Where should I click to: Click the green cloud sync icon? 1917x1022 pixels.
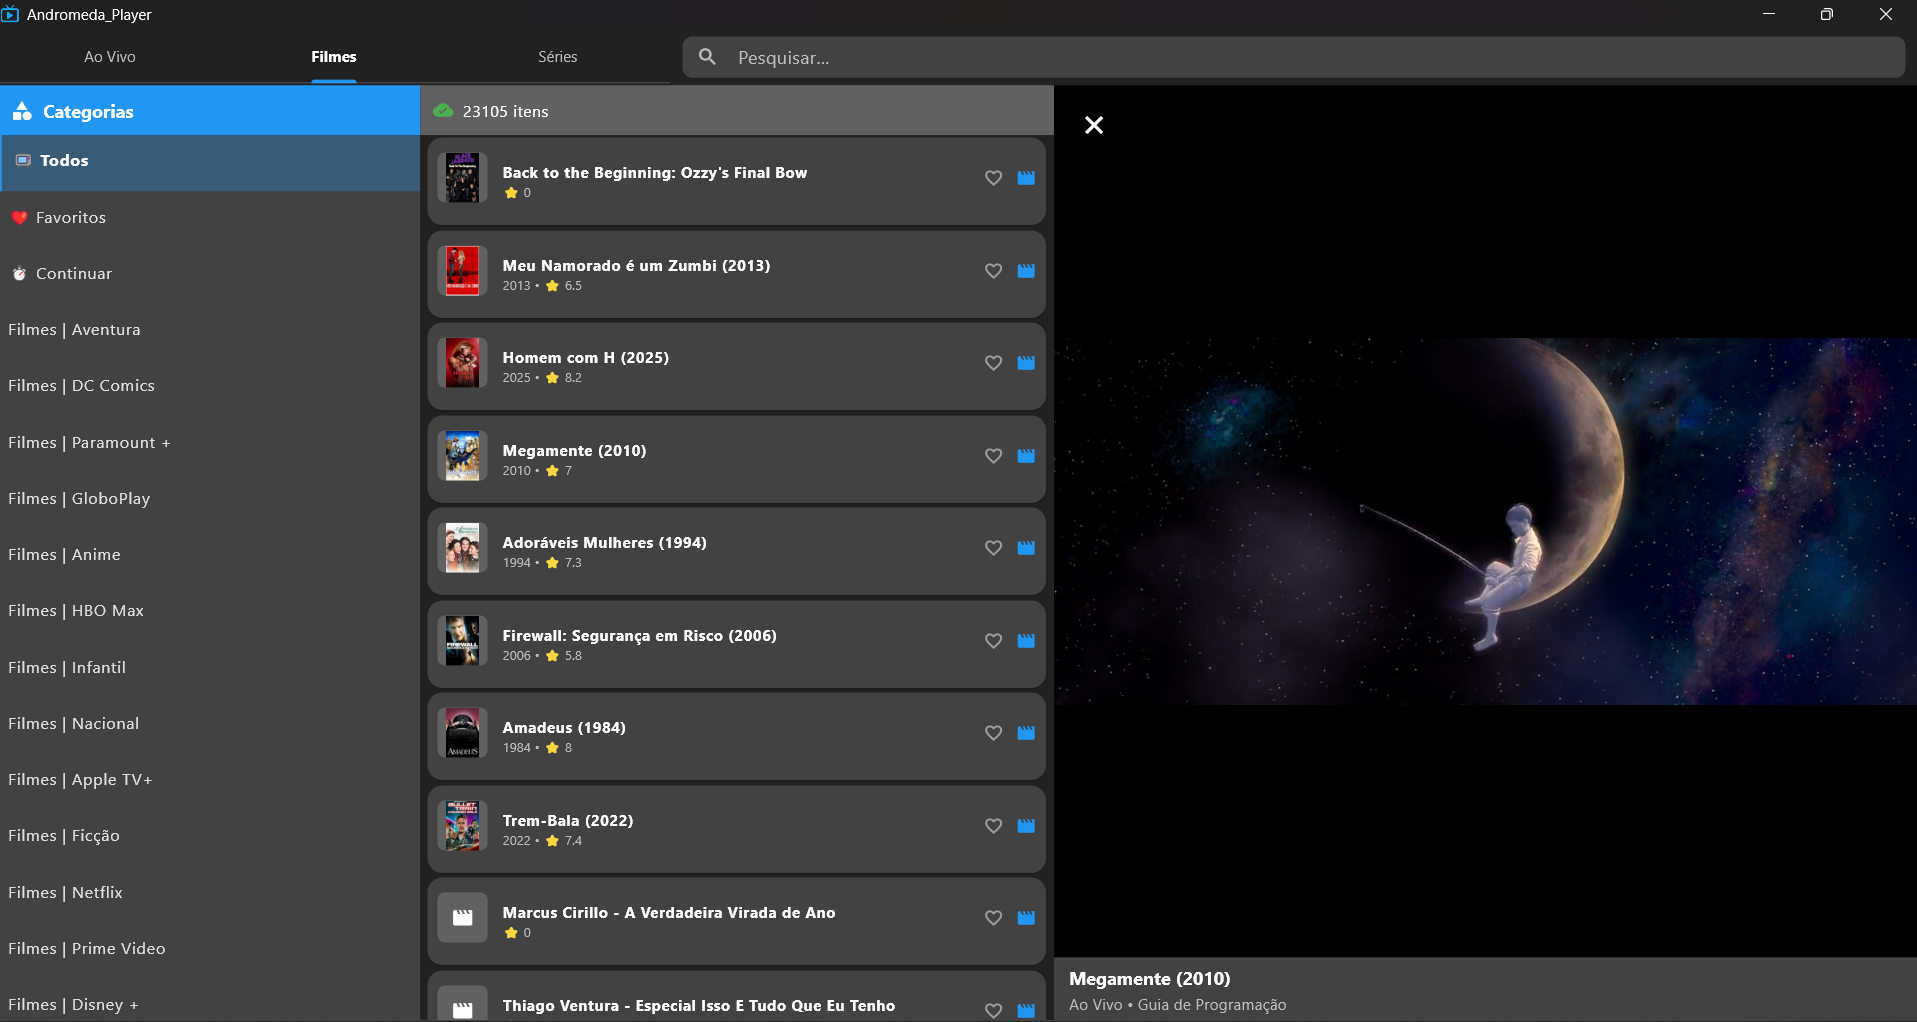[x=443, y=111]
